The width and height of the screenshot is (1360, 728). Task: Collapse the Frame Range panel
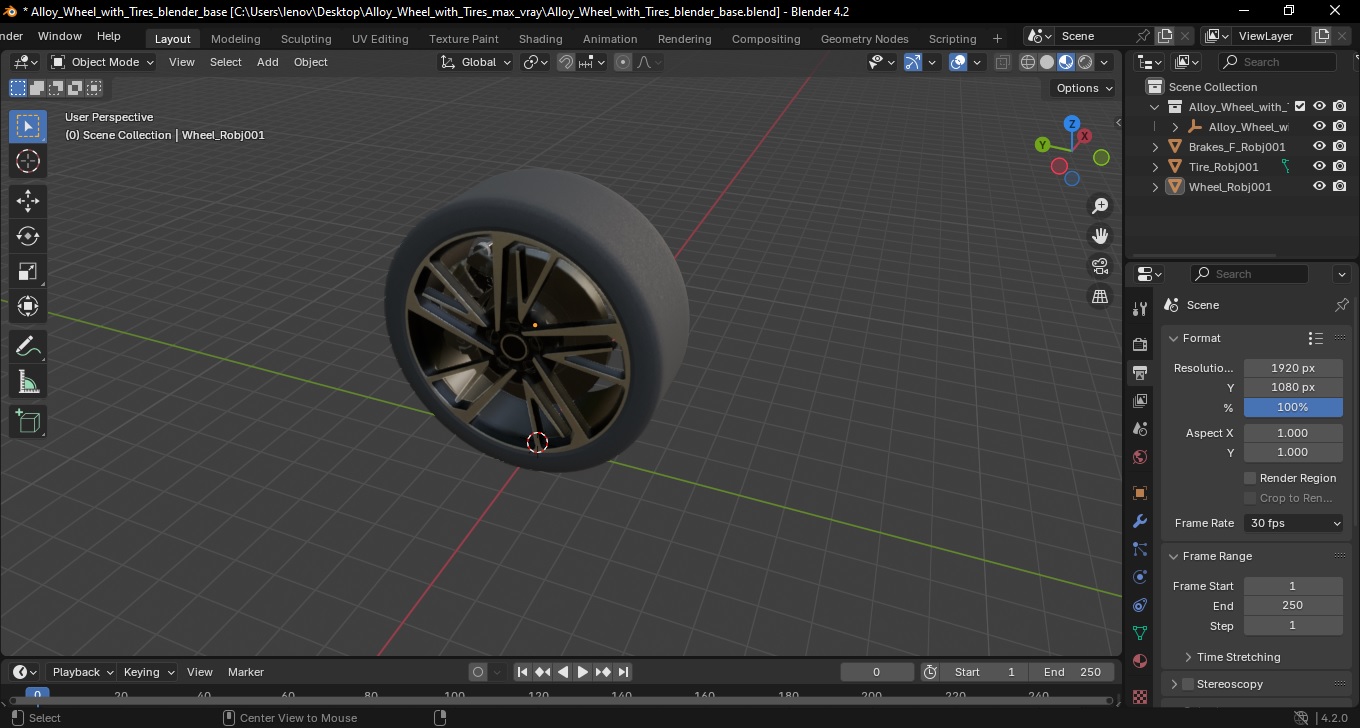pos(1174,556)
